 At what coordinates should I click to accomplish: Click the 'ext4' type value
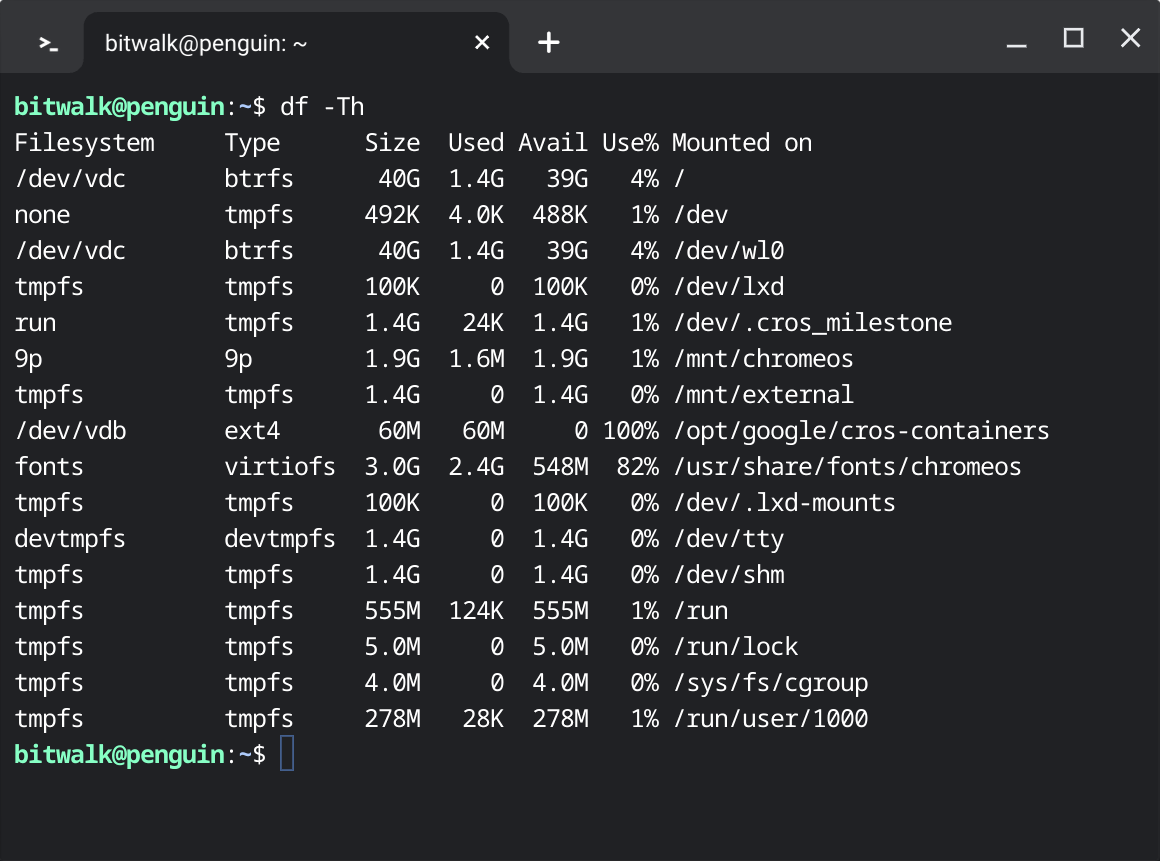pyautogui.click(x=252, y=431)
